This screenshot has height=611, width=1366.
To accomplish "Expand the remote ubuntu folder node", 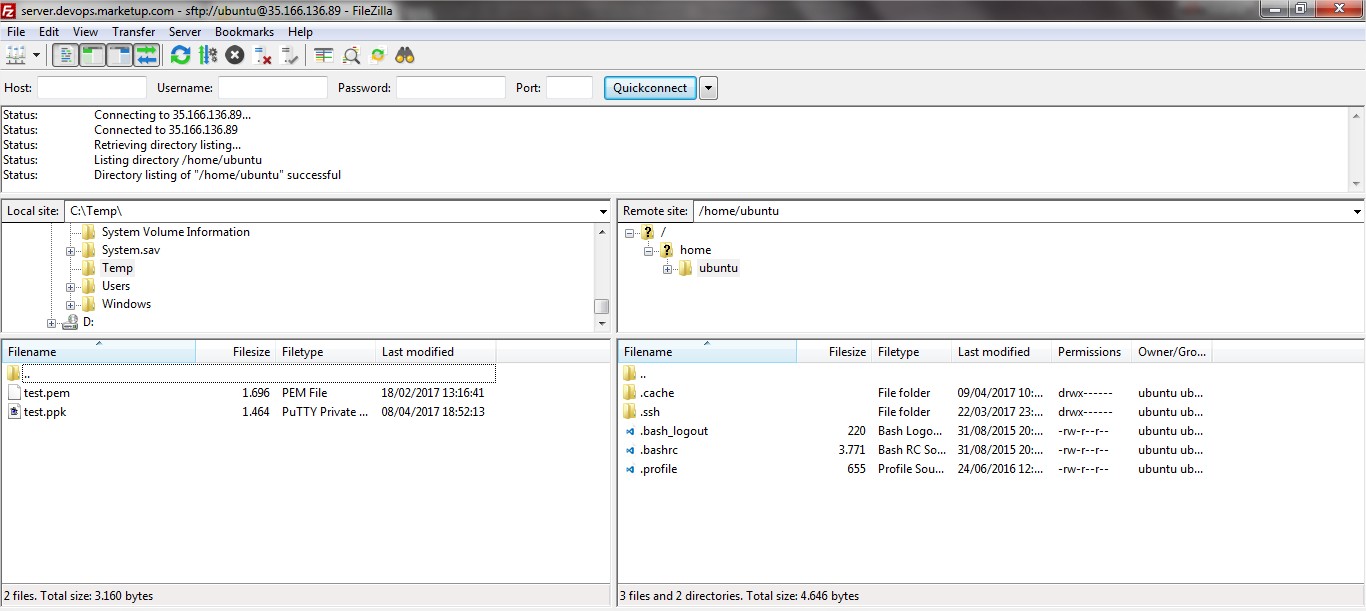I will (x=668, y=269).
